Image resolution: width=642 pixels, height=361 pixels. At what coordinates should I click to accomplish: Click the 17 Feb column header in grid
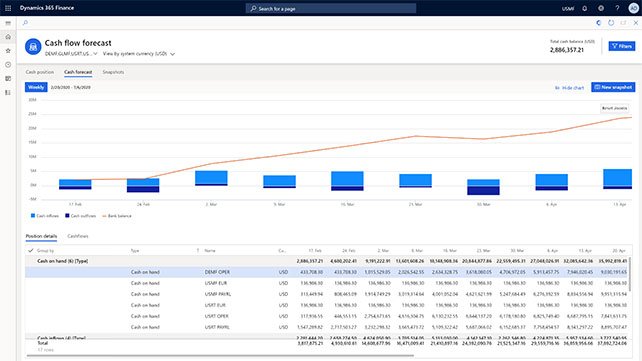[315, 250]
